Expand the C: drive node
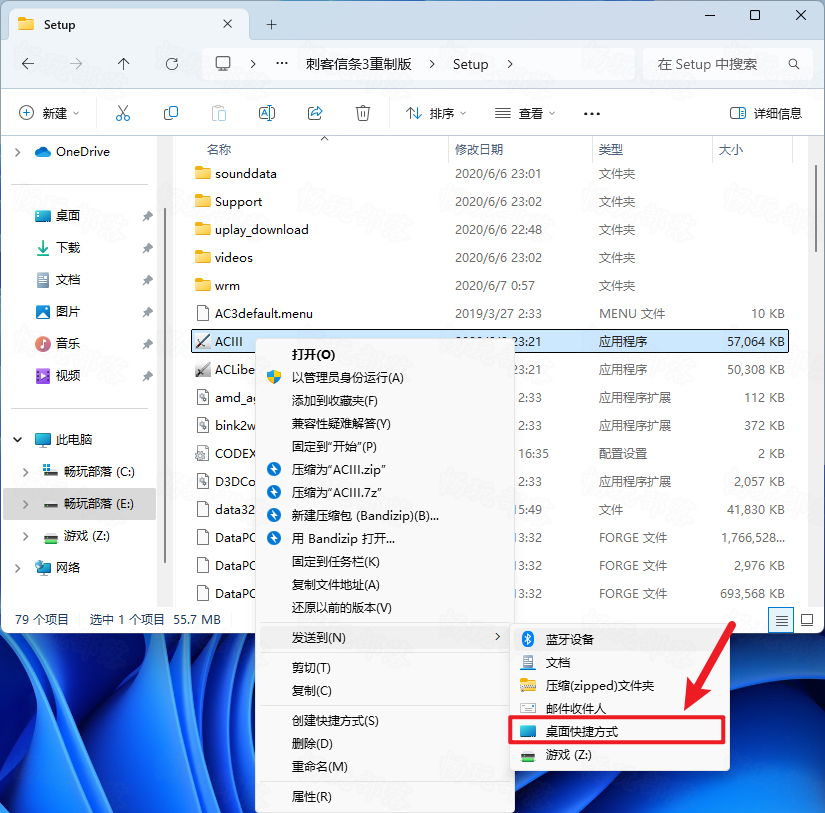 (26, 472)
